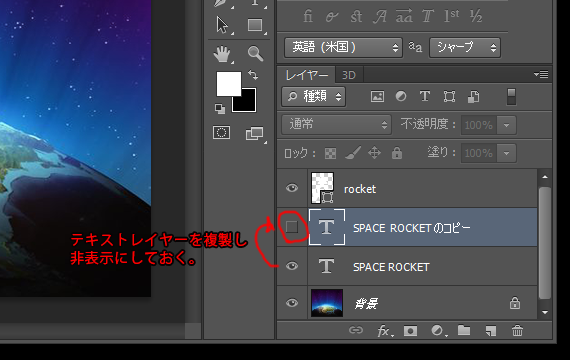
Task: Toggle the layer filtering on/off switch
Action: tap(511, 97)
